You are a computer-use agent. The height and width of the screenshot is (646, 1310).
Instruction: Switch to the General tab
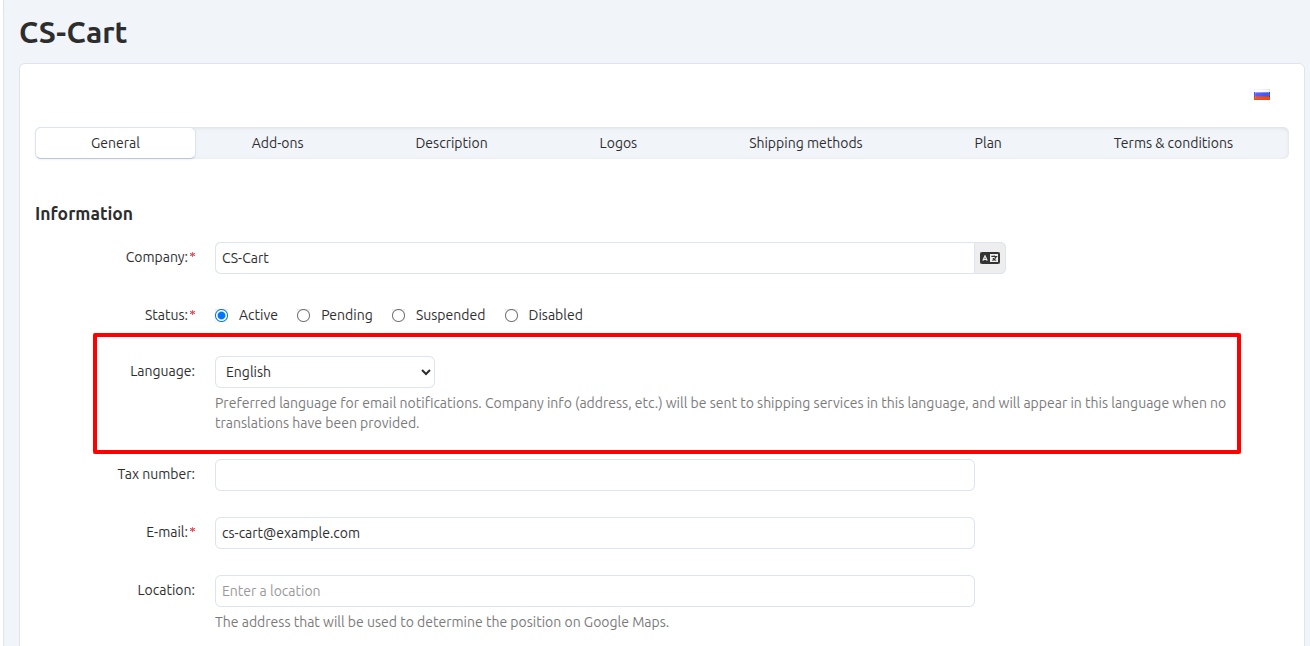[116, 143]
